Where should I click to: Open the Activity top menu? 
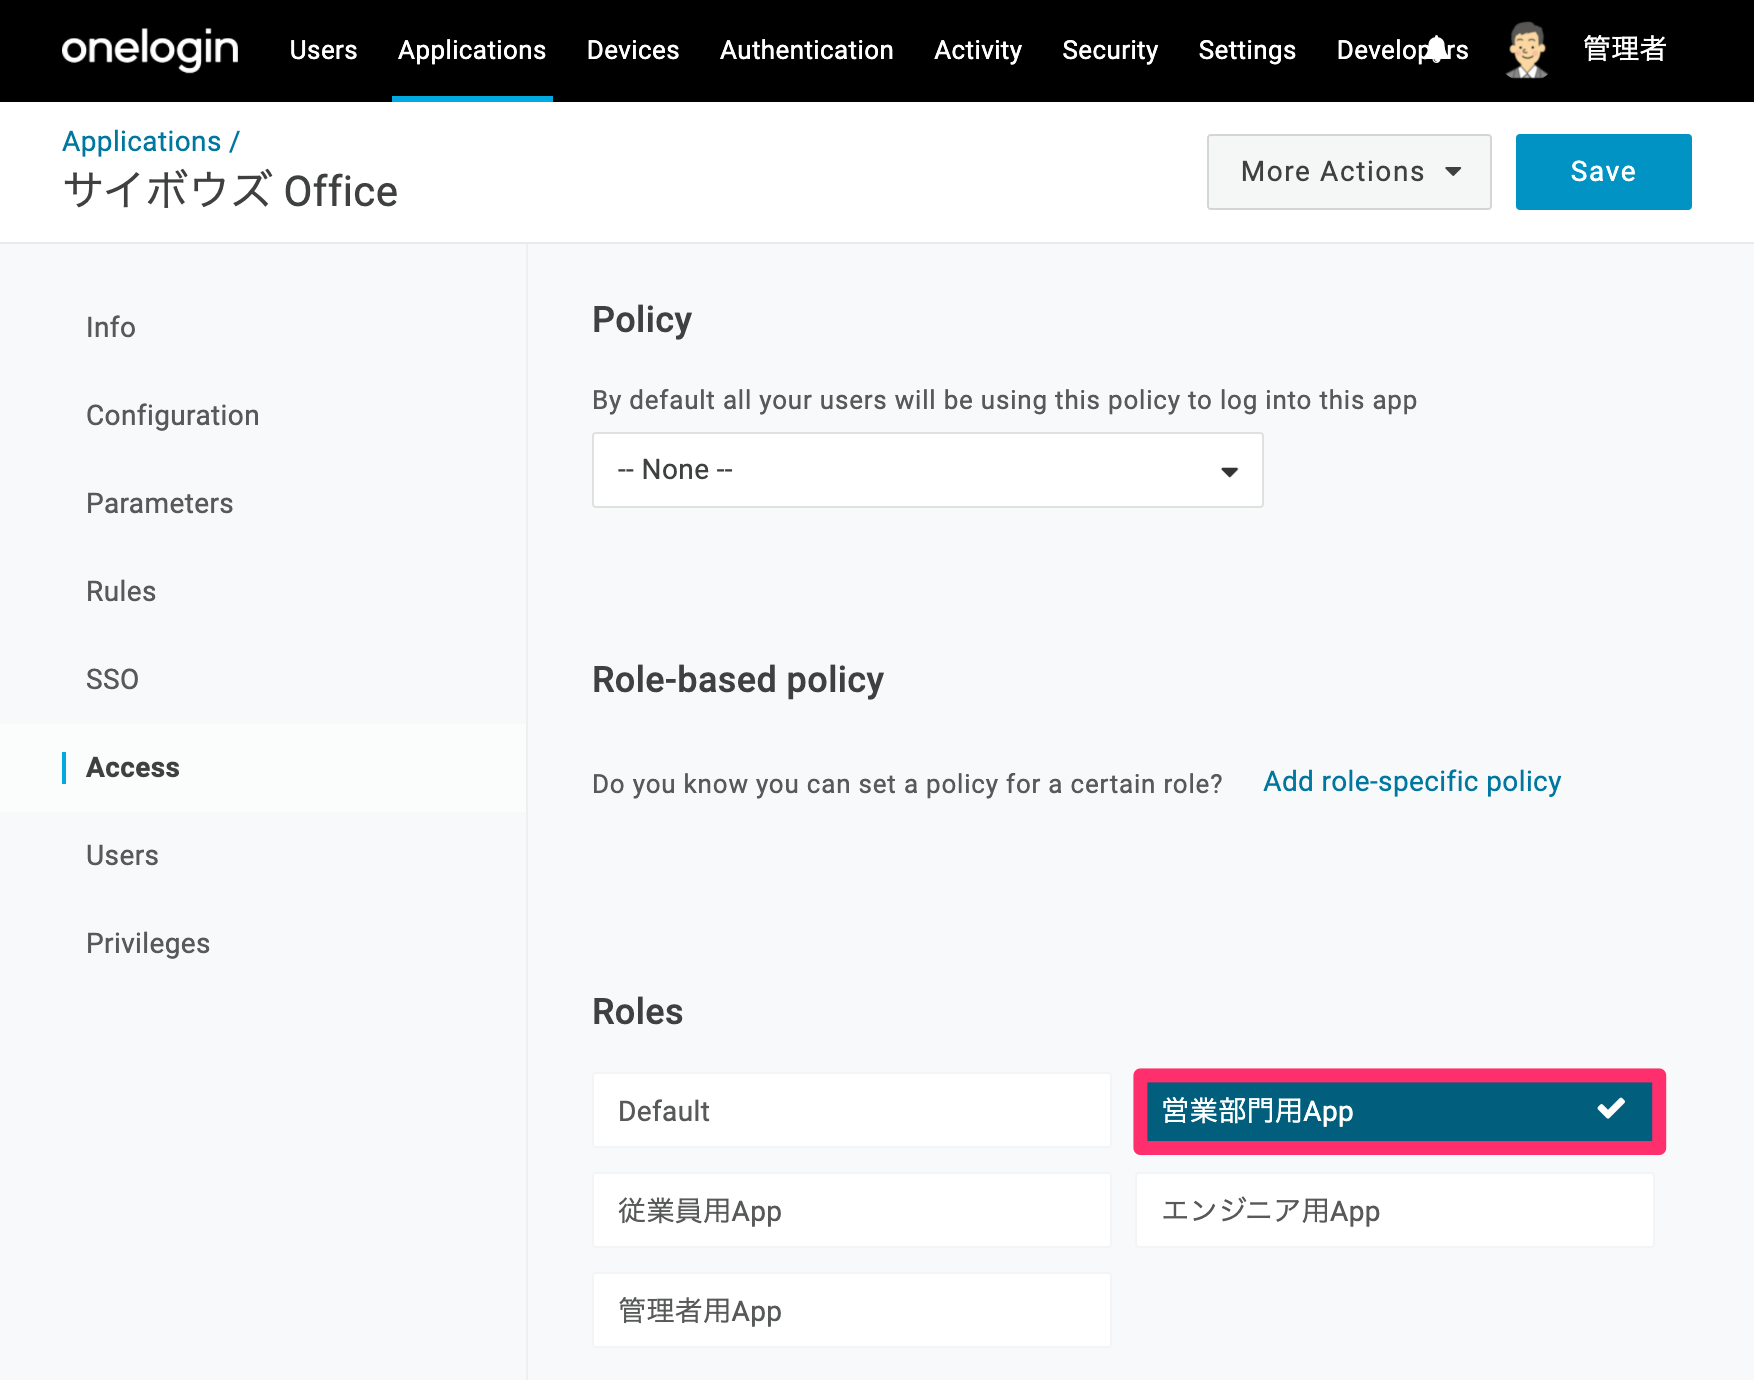(x=978, y=50)
